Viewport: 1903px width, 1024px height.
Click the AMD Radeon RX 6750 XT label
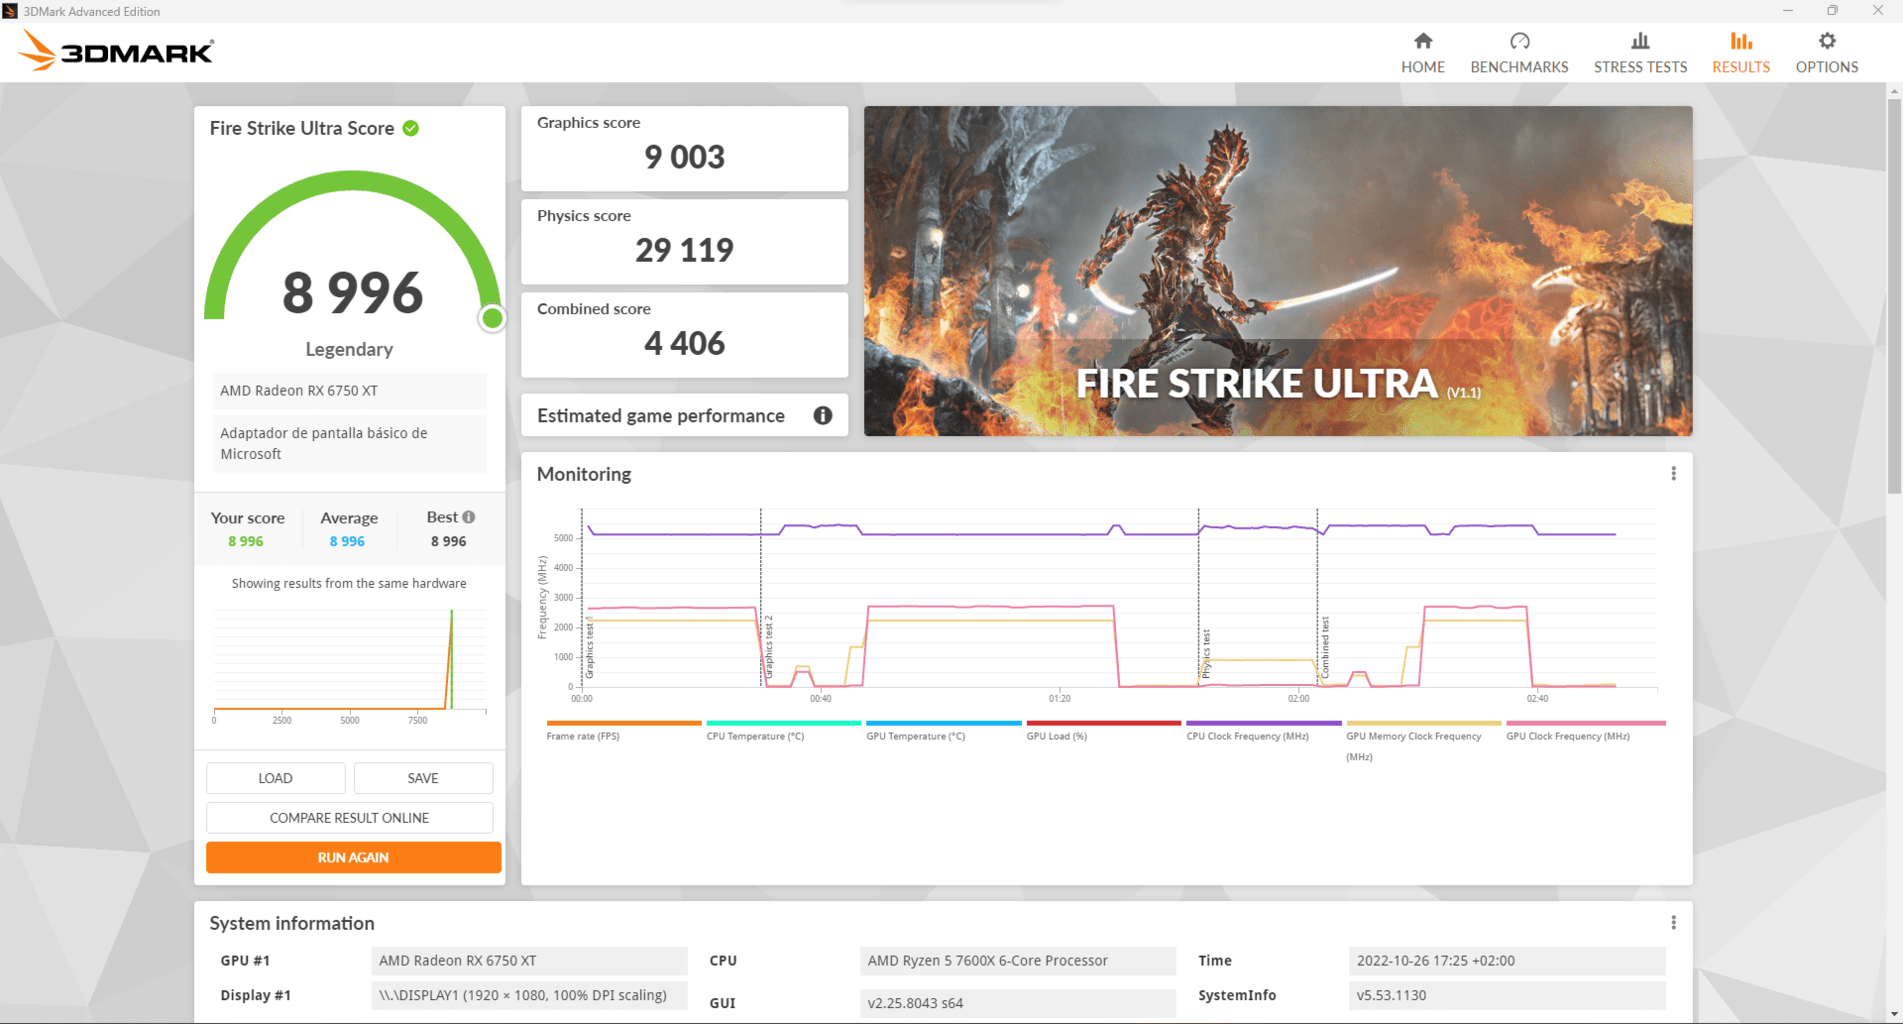coord(349,391)
